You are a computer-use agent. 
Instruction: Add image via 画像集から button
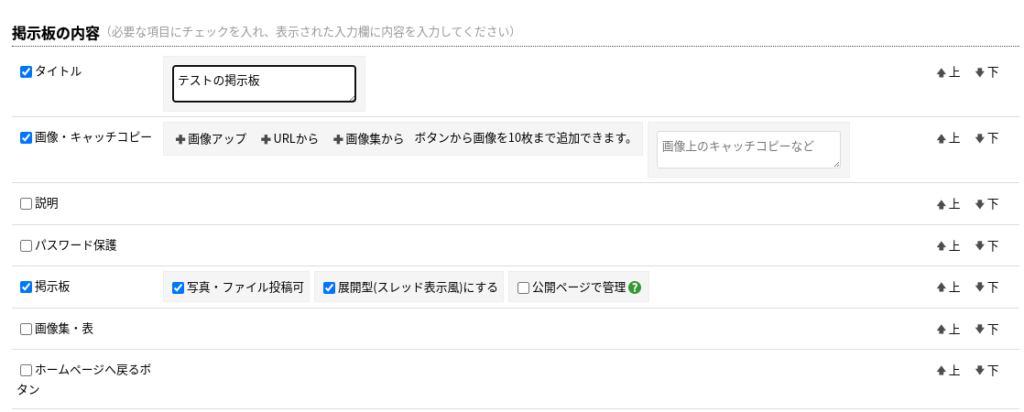[368, 139]
